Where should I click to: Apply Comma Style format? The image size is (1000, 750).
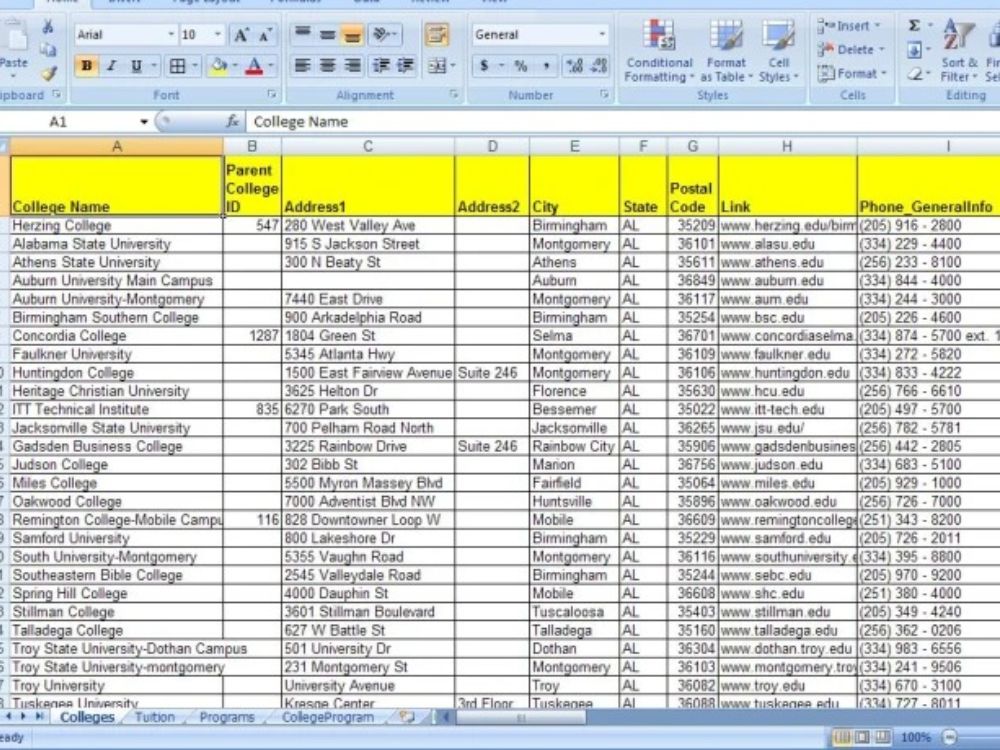click(545, 65)
